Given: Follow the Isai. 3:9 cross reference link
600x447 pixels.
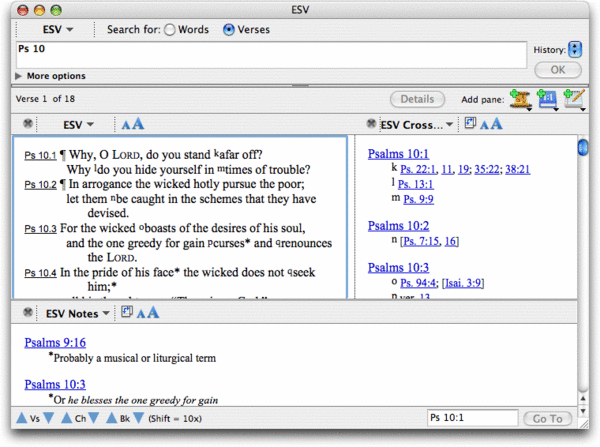Looking at the screenshot, I should point(463,283).
